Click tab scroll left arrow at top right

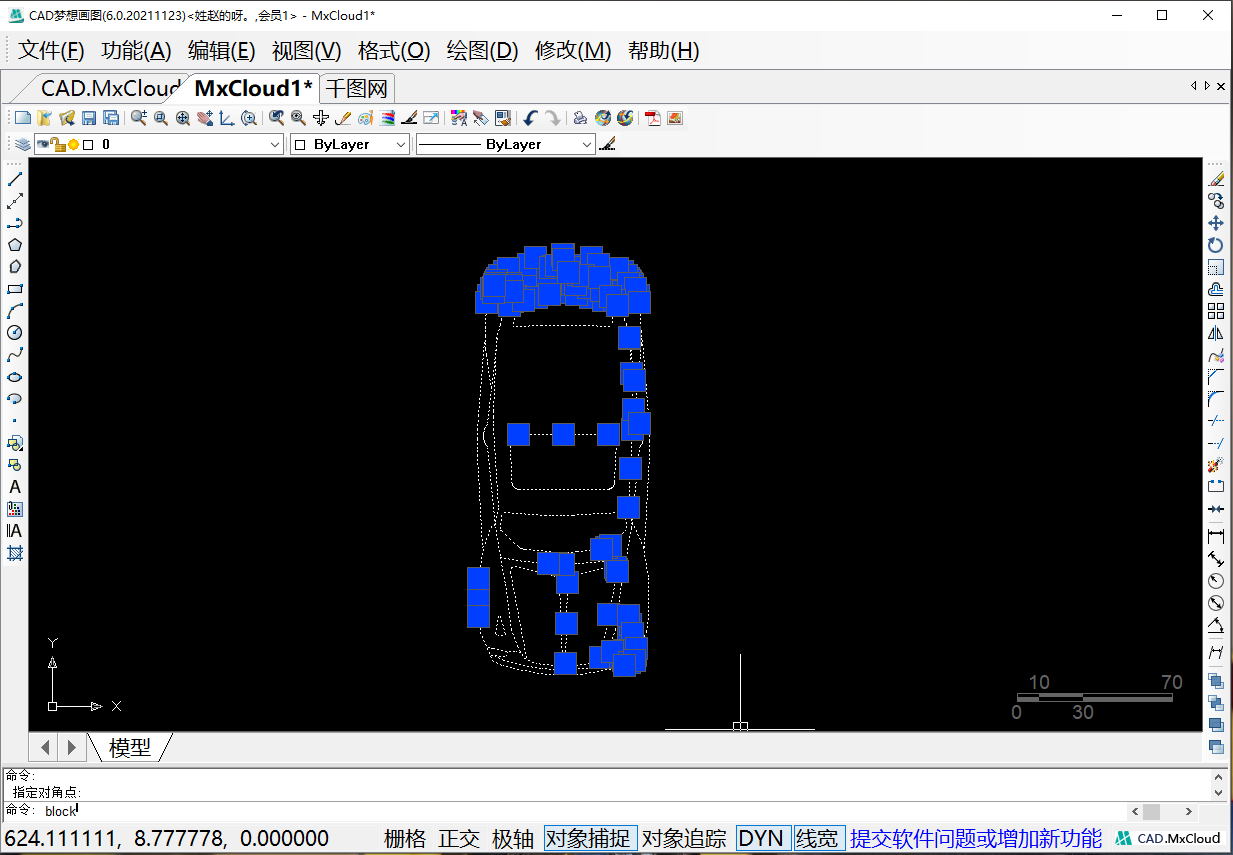point(1194,86)
